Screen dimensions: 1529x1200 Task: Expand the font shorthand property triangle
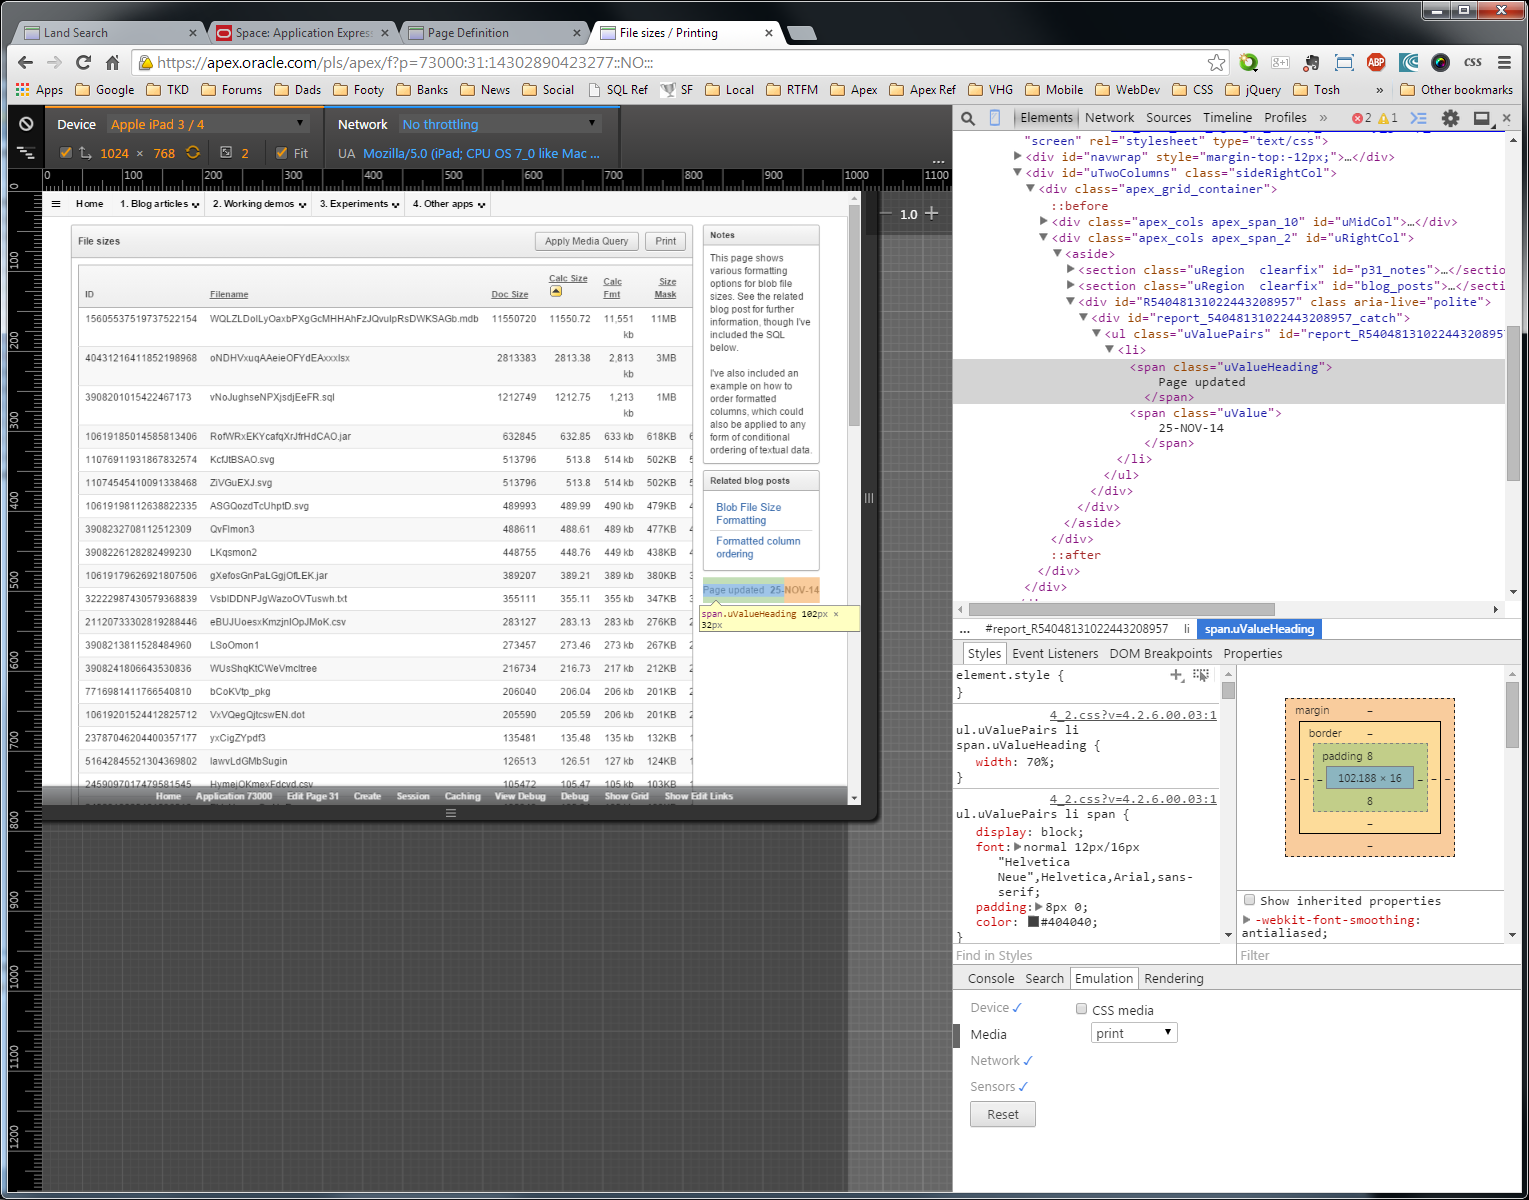1018,847
